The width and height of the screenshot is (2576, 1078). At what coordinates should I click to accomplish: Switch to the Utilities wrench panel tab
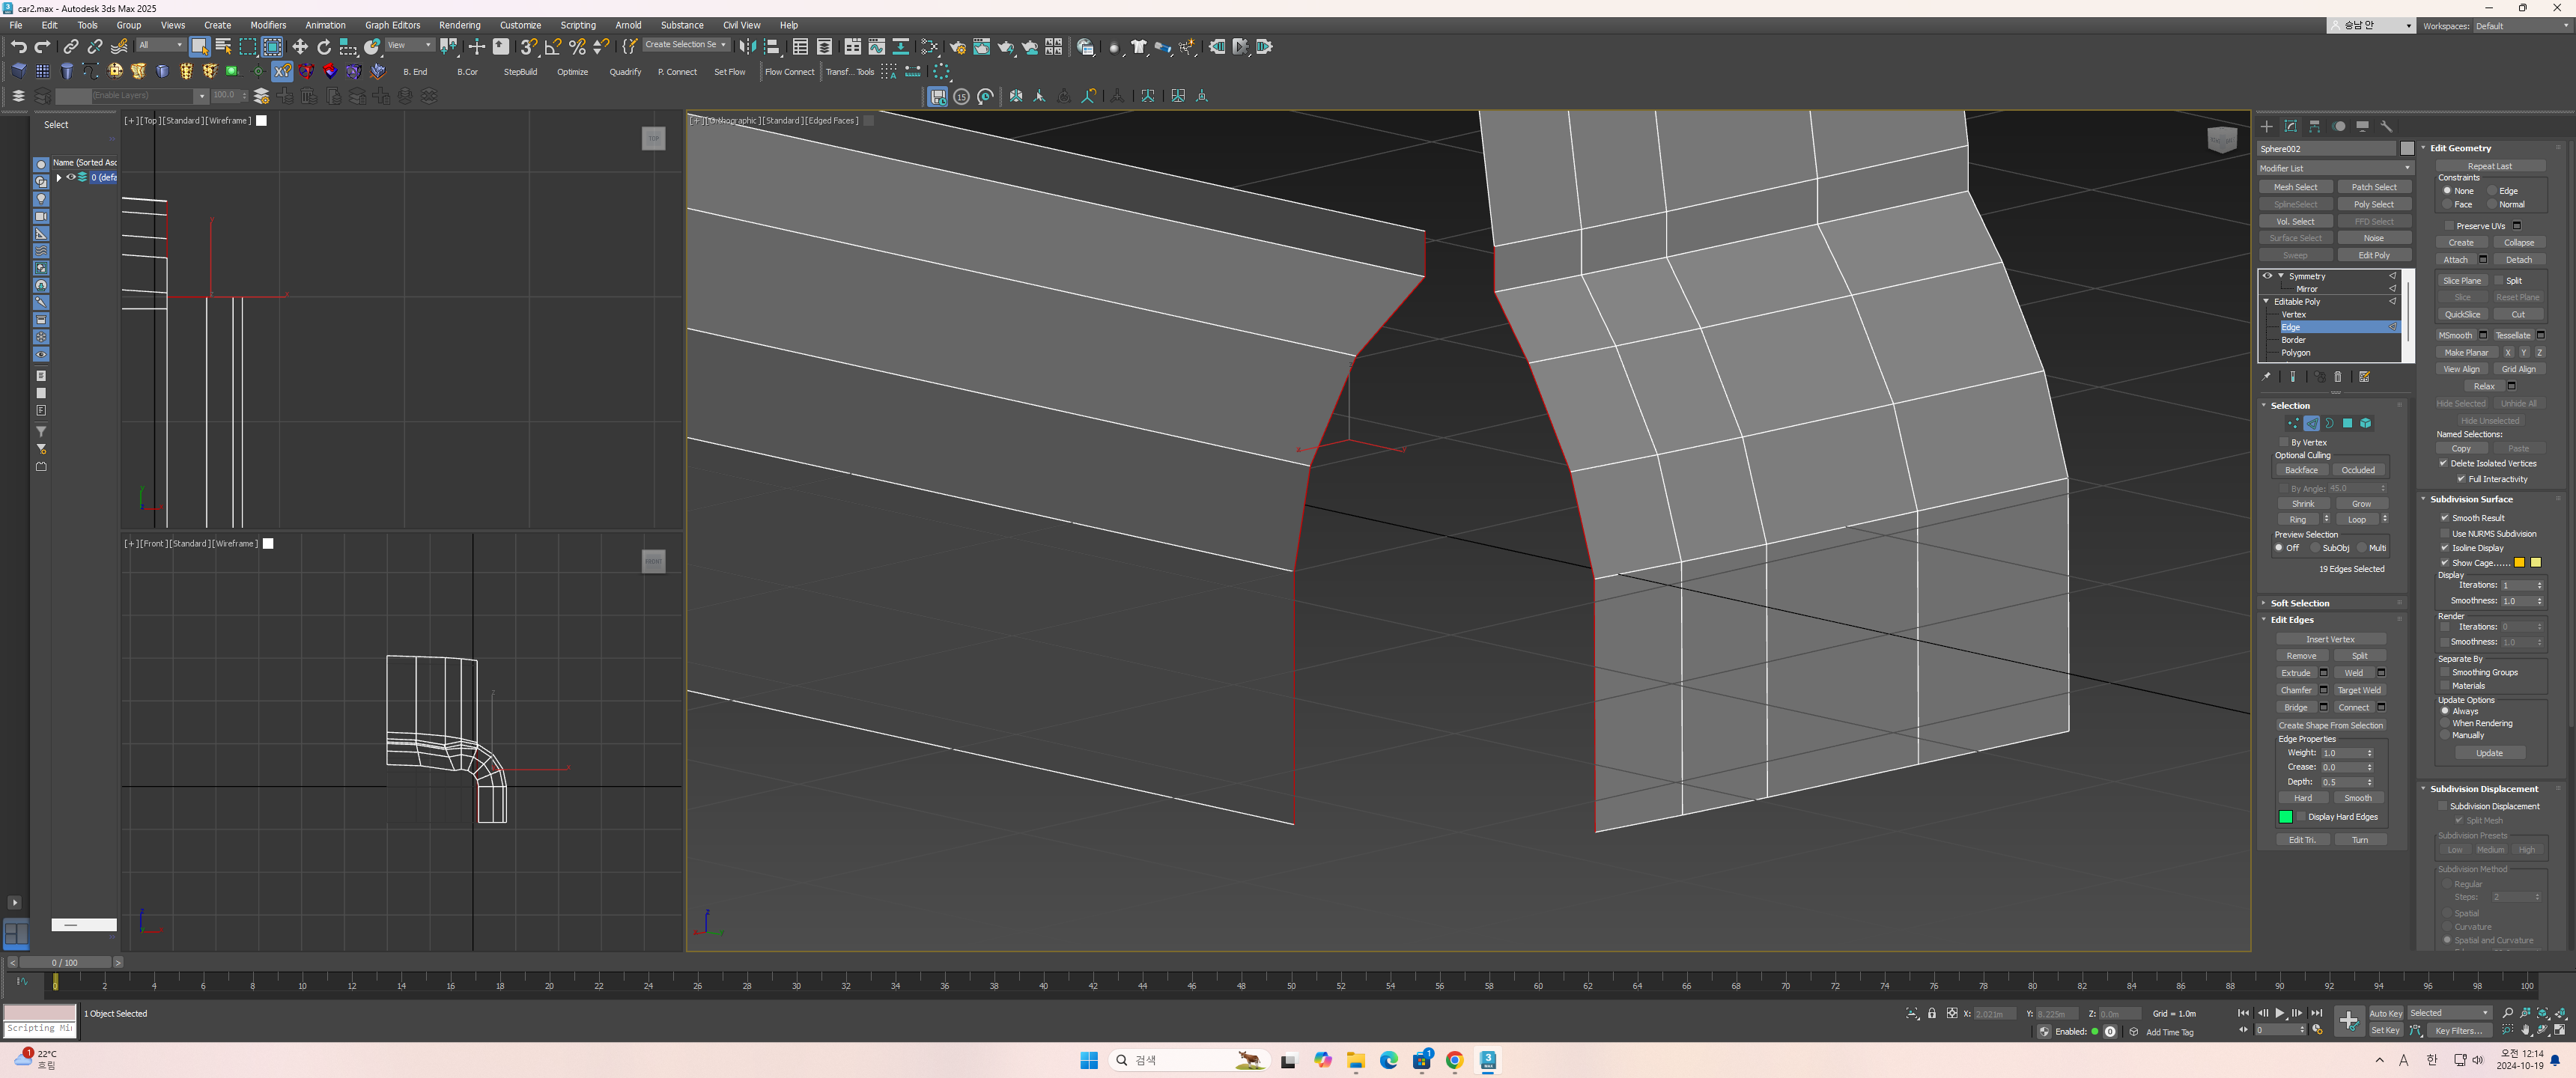click(x=2386, y=126)
